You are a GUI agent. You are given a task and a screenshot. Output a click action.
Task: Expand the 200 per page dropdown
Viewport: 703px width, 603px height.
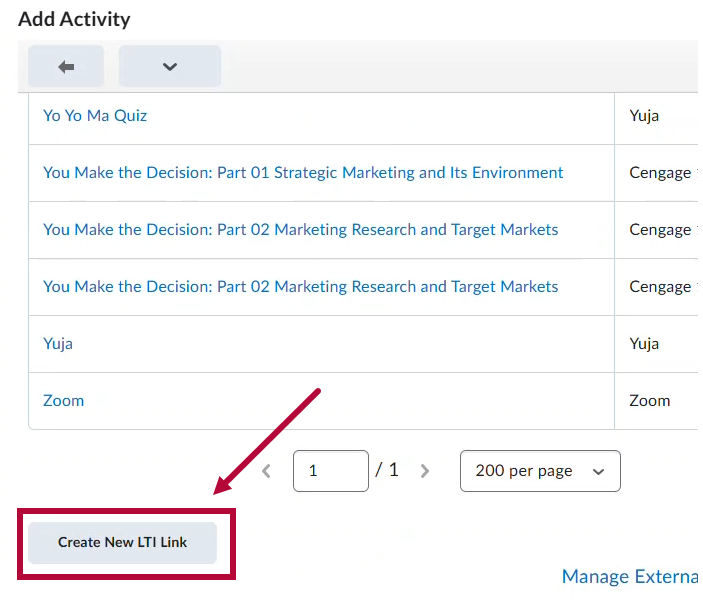tap(540, 471)
